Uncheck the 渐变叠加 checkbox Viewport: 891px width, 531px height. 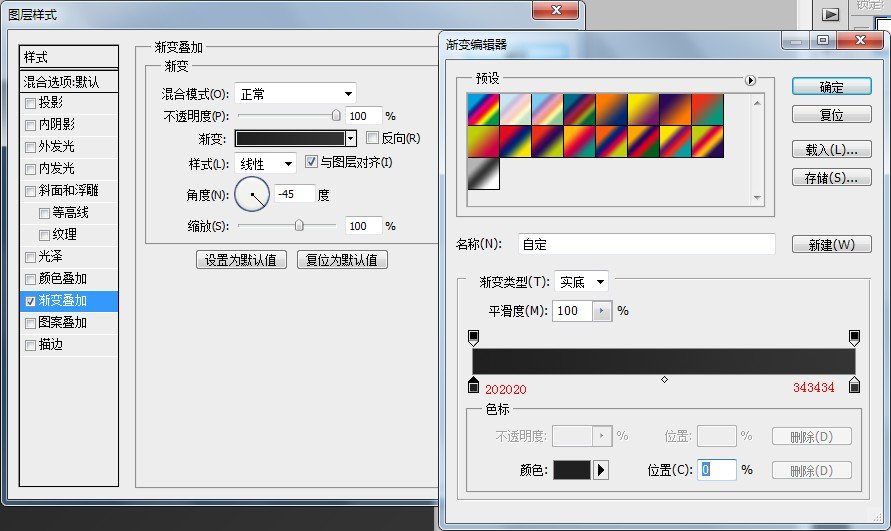point(31,301)
